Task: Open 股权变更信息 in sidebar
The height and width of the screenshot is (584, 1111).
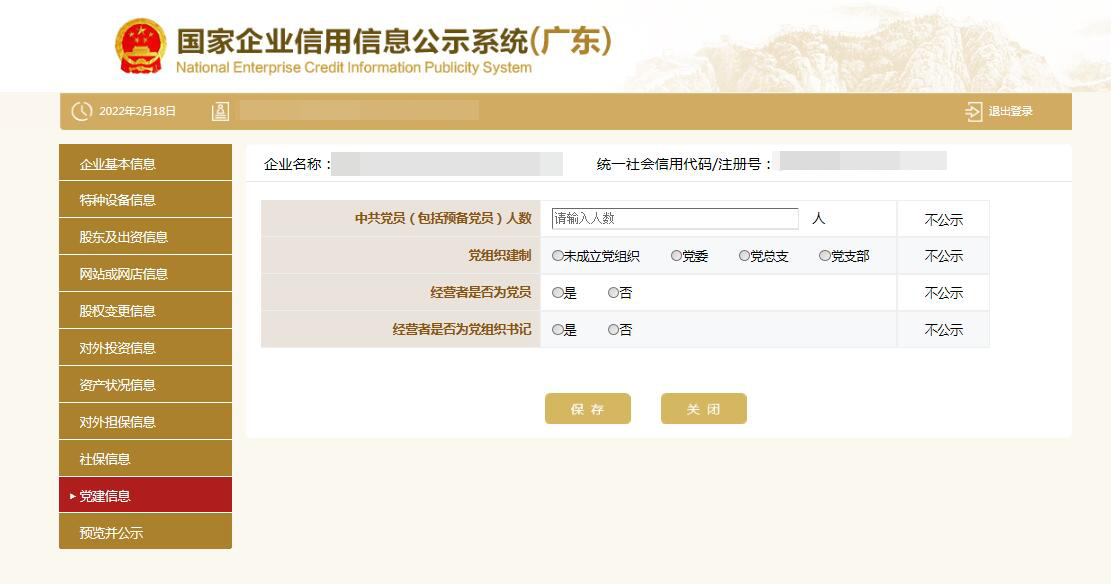Action: [x=145, y=310]
